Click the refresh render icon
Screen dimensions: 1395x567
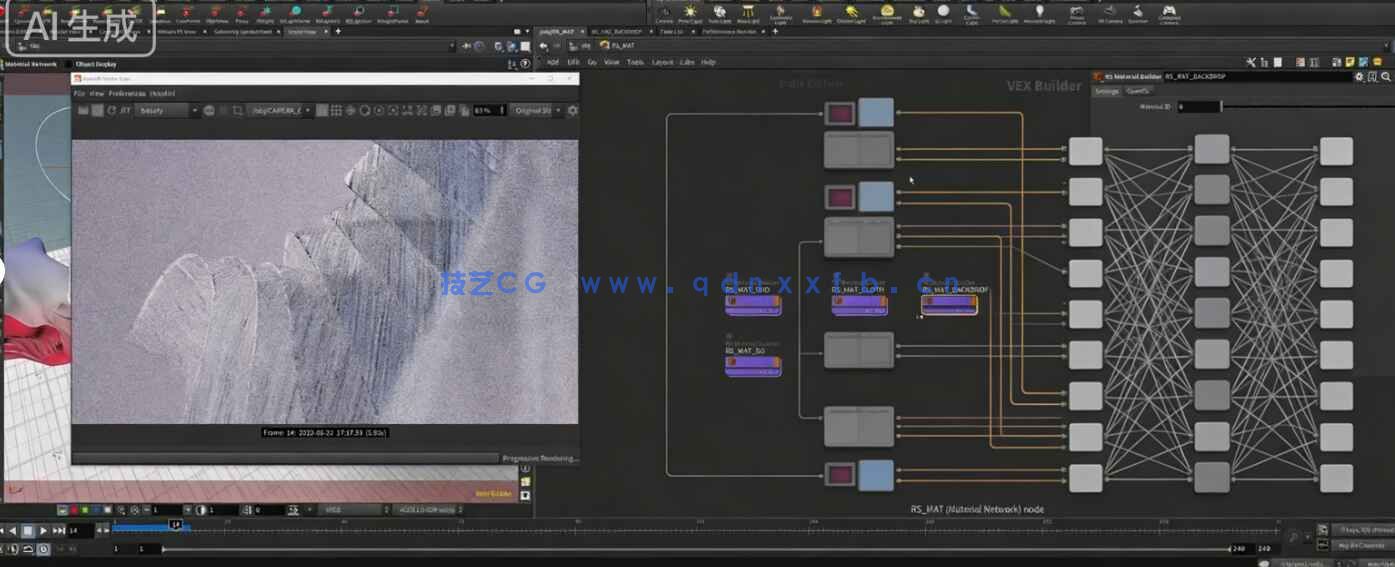point(111,111)
